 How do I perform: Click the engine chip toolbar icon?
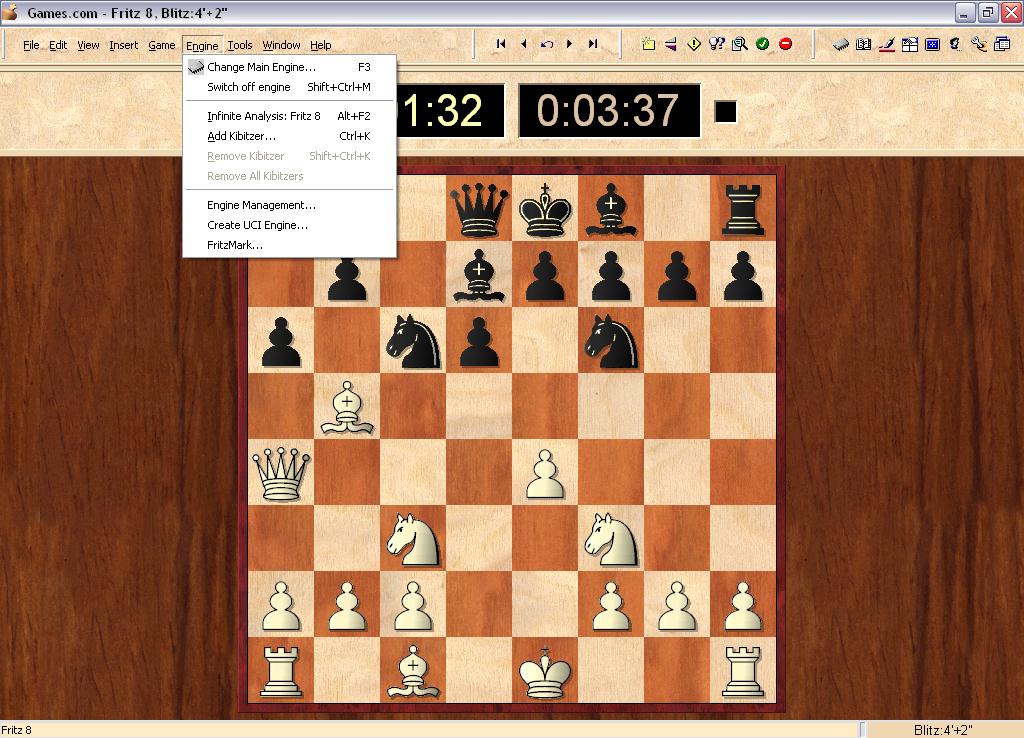pyautogui.click(x=840, y=44)
